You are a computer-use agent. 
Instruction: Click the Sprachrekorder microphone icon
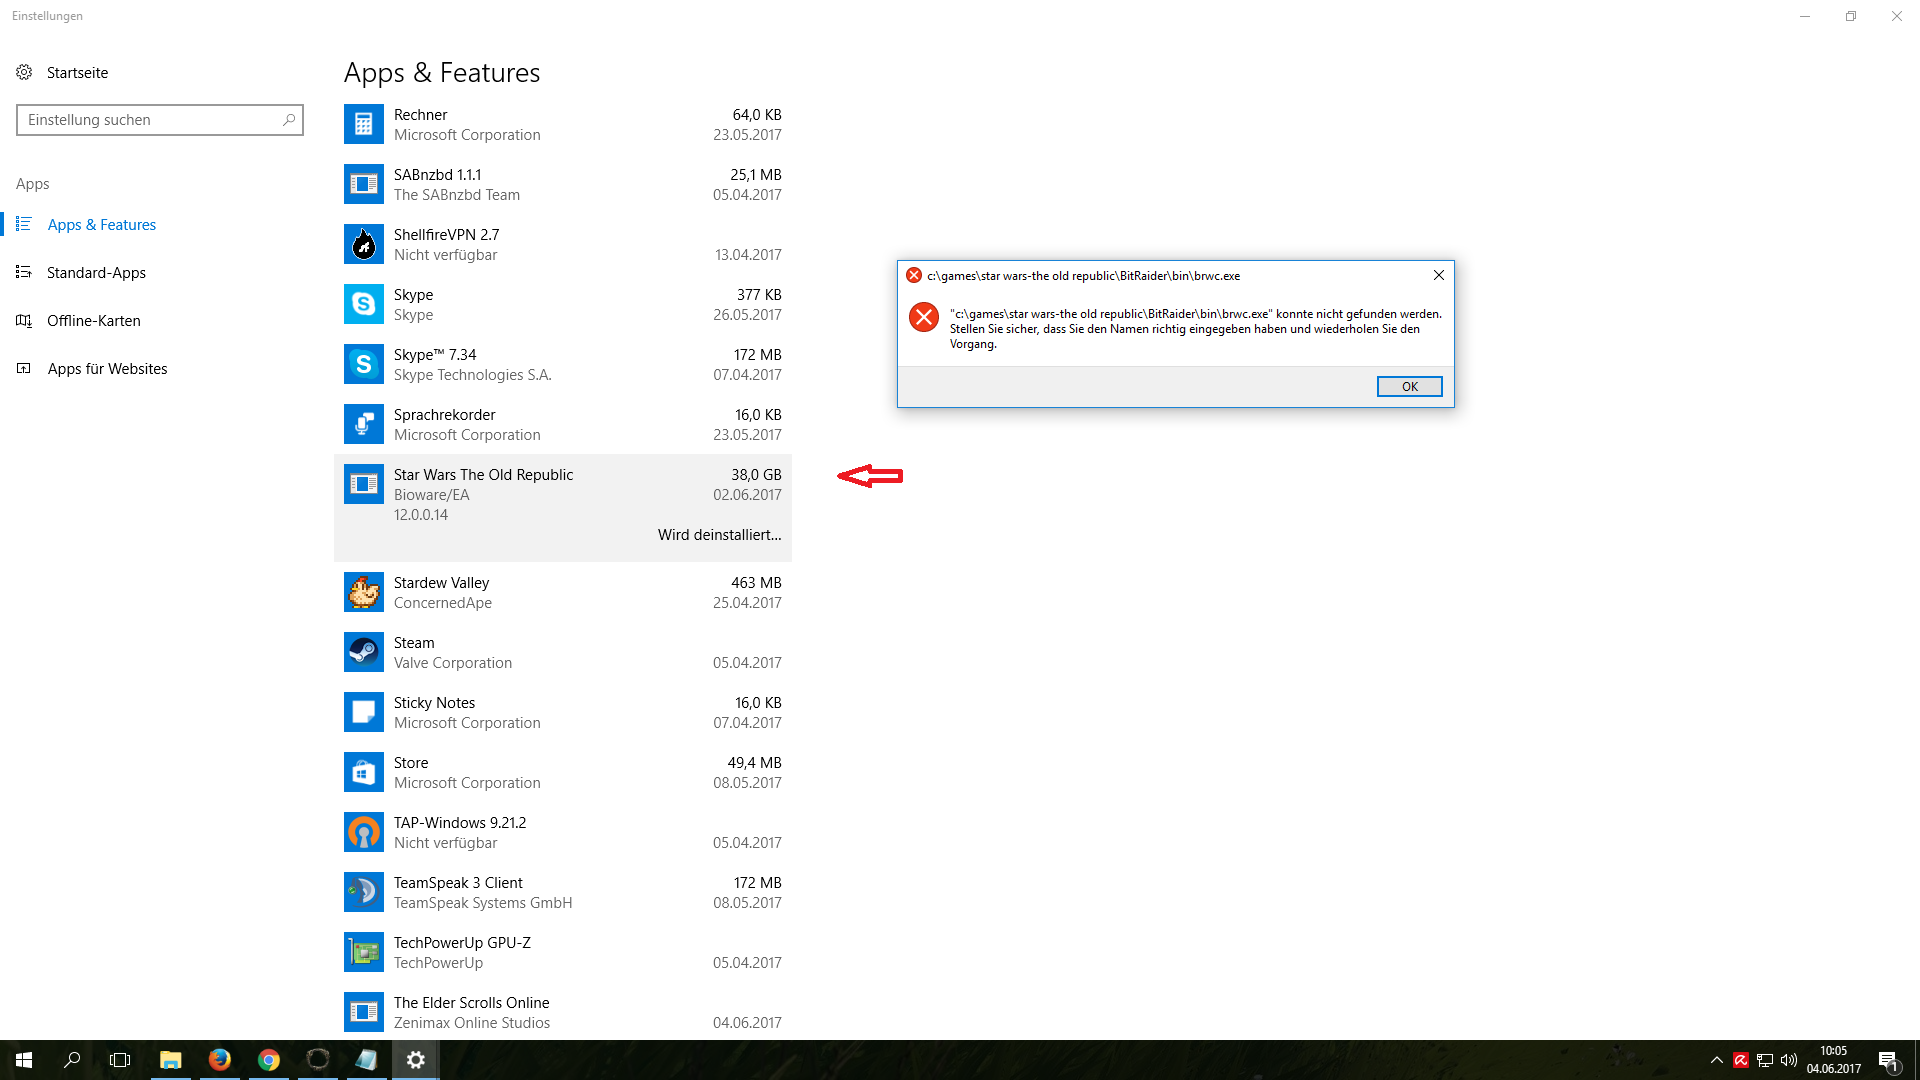click(363, 424)
